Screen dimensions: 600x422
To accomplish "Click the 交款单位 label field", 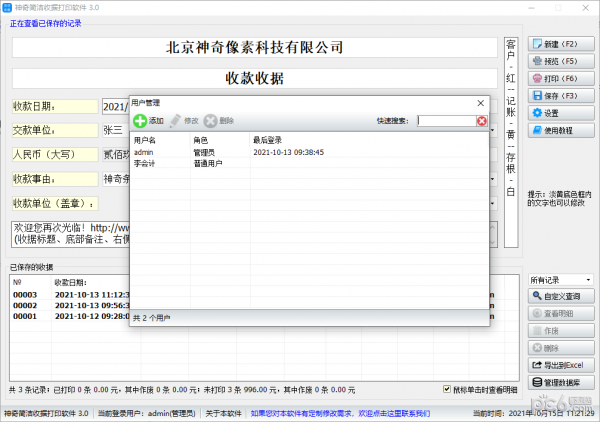I will [x=55, y=130].
